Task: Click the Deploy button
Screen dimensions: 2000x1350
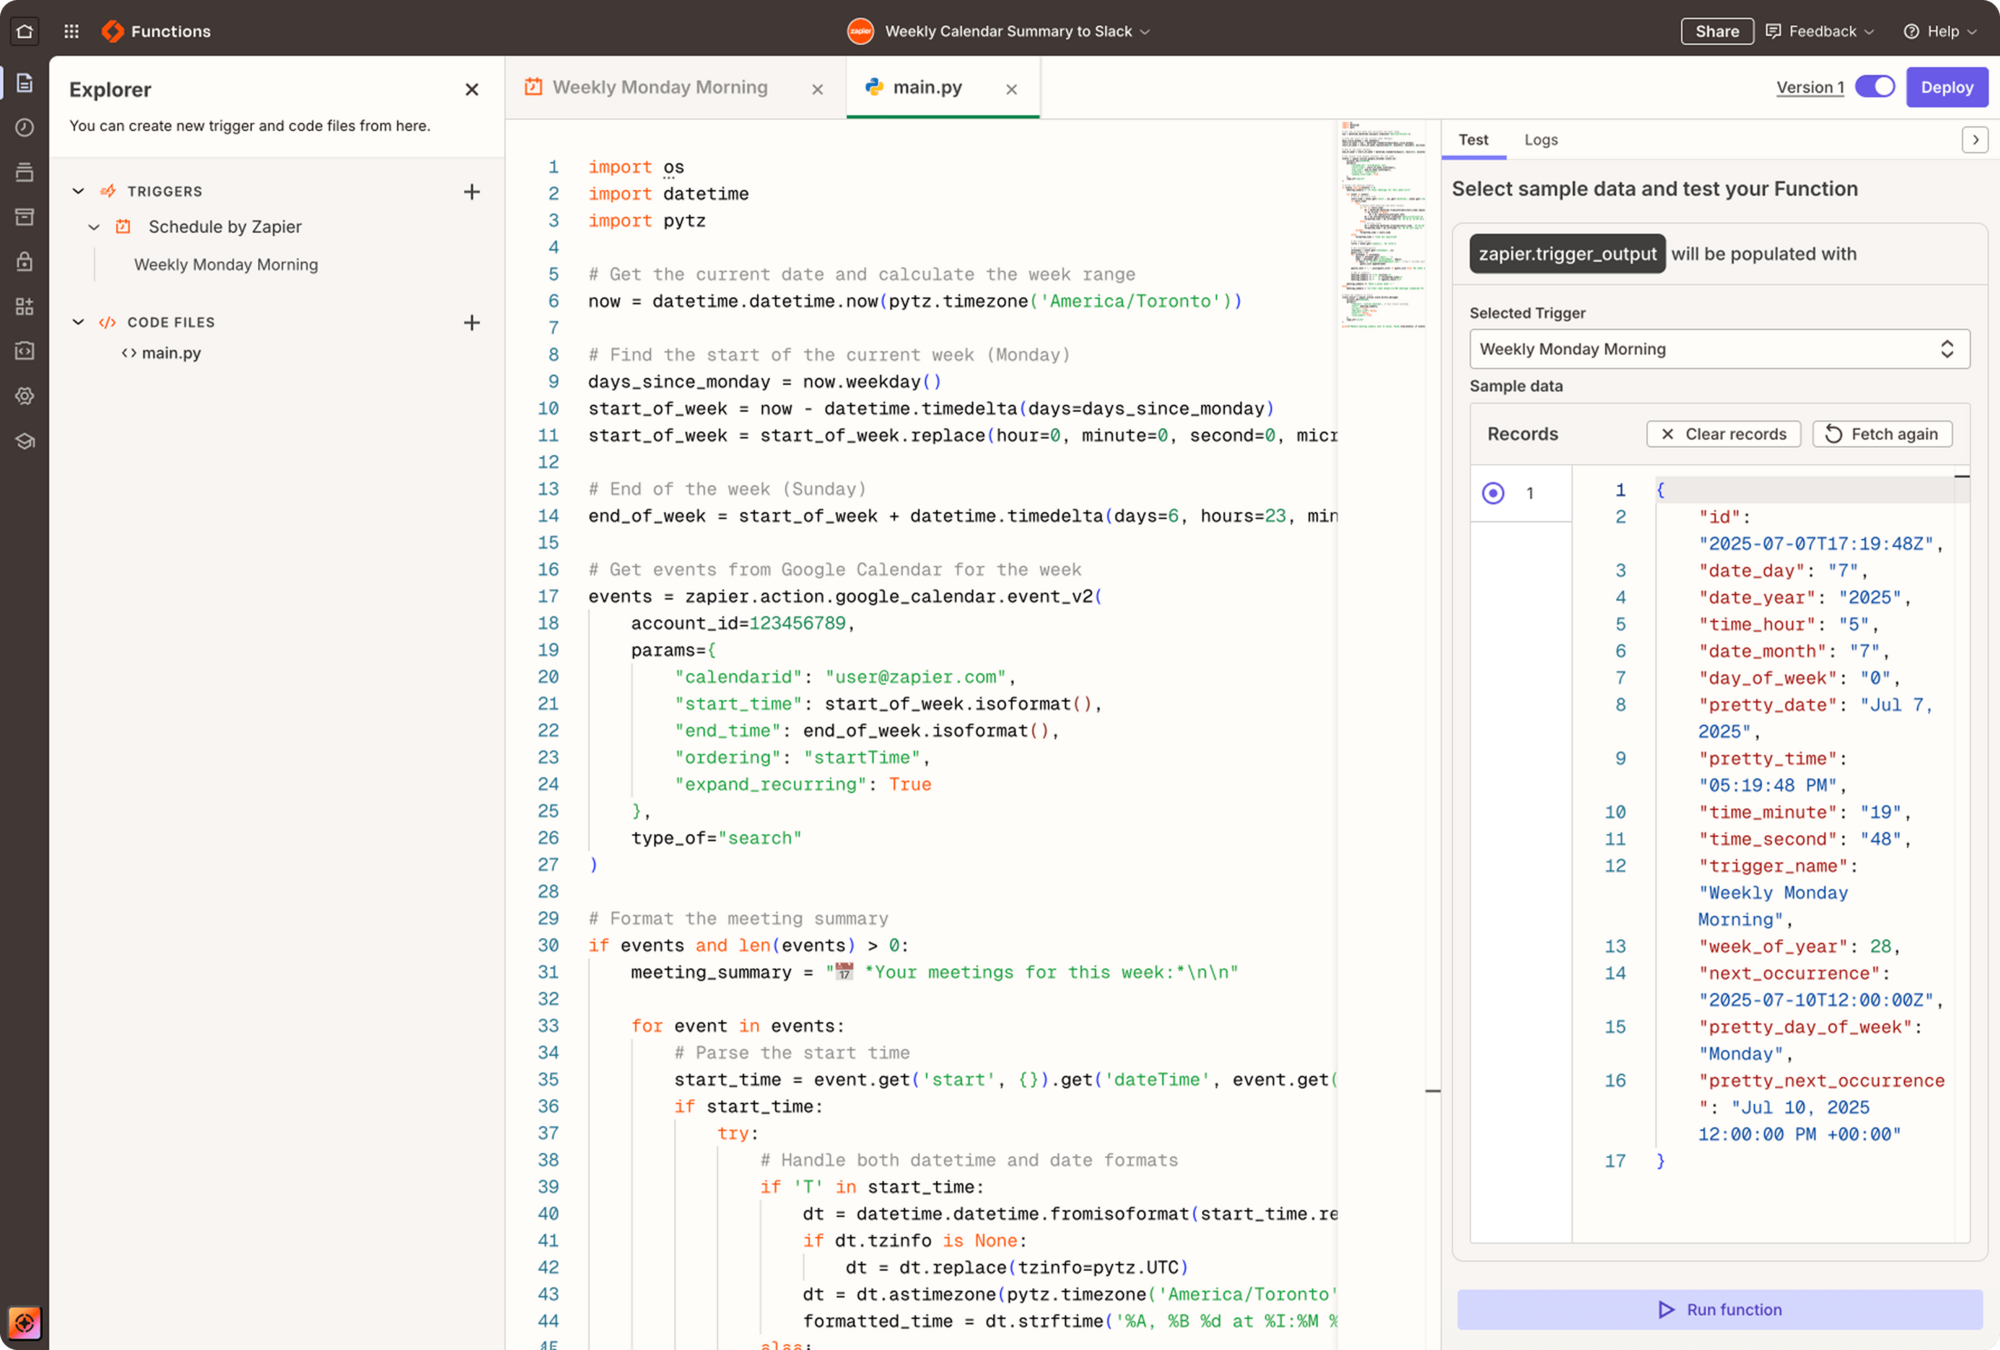Action: 1946,87
